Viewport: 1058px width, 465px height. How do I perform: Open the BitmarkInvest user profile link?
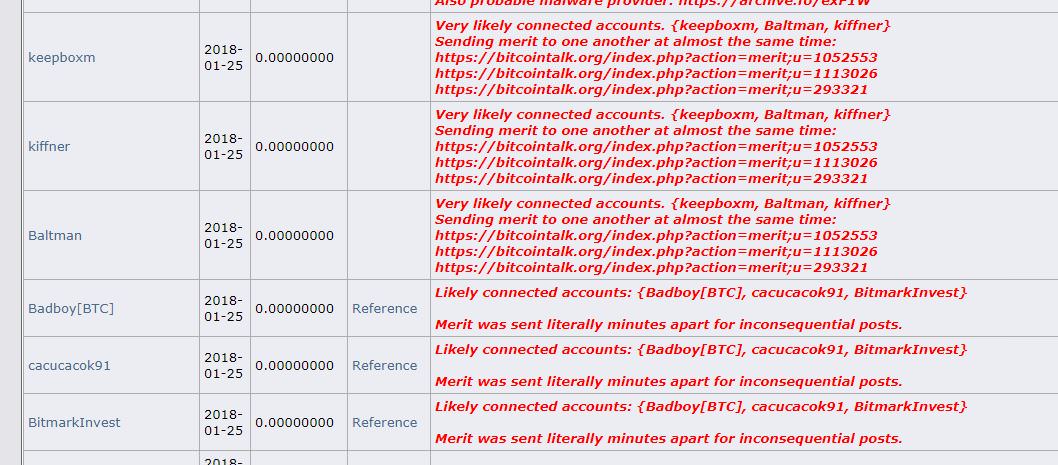(74, 422)
